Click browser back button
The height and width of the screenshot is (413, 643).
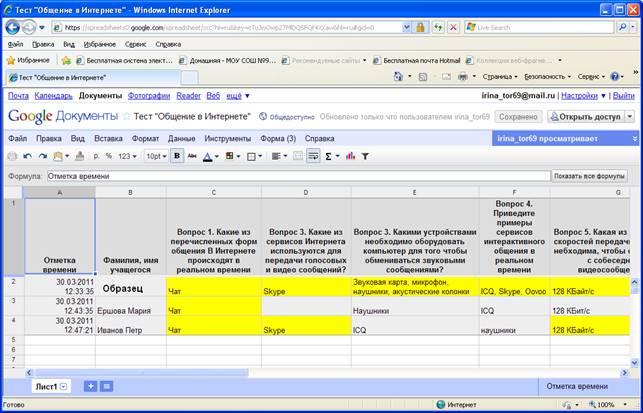[12, 27]
